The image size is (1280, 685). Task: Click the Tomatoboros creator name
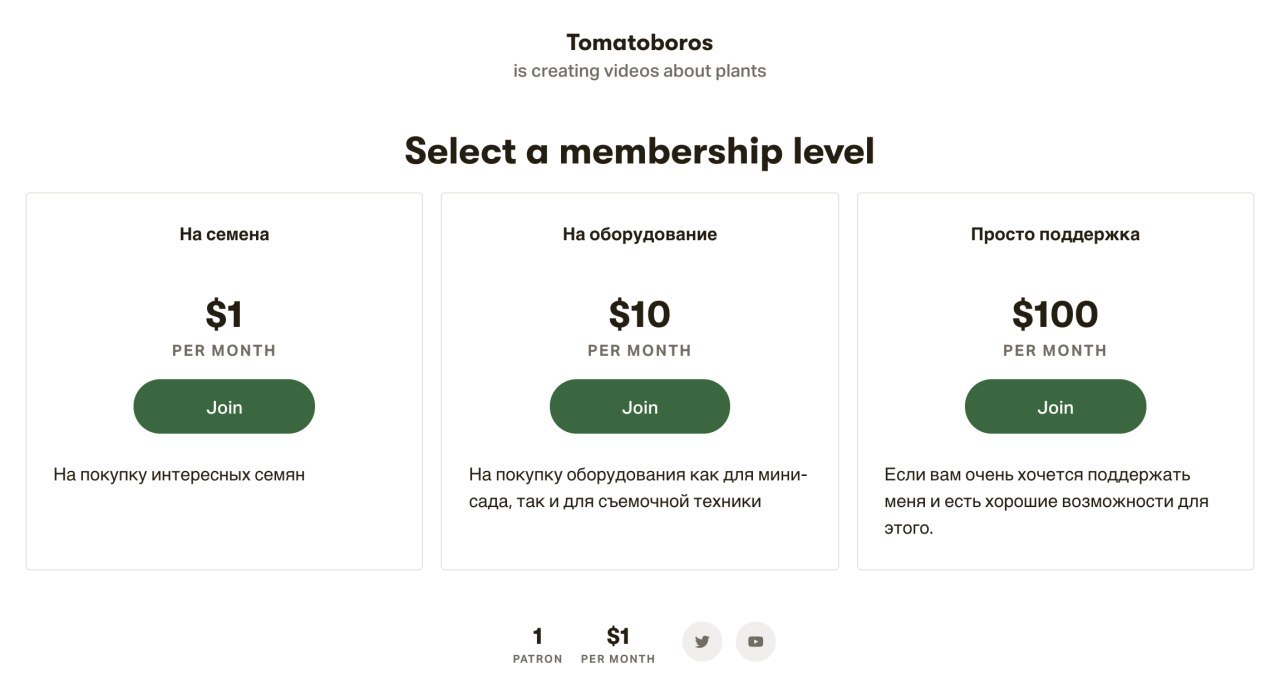(639, 42)
